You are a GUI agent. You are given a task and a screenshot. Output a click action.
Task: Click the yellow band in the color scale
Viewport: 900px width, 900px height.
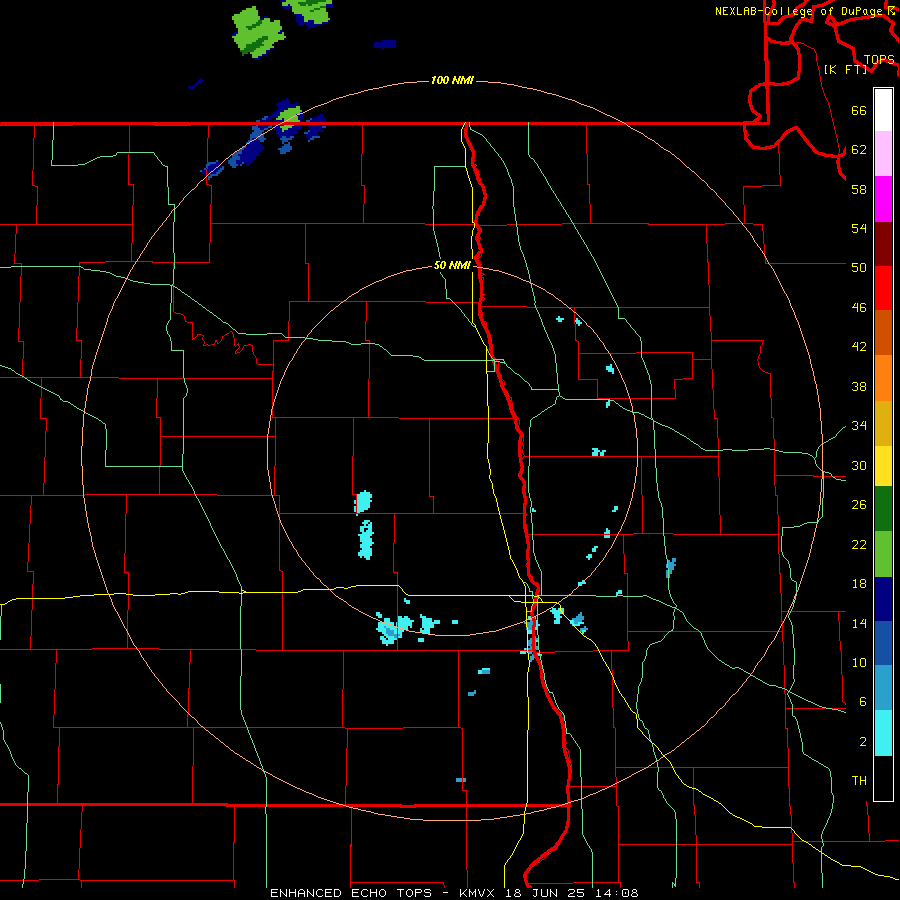point(883,467)
